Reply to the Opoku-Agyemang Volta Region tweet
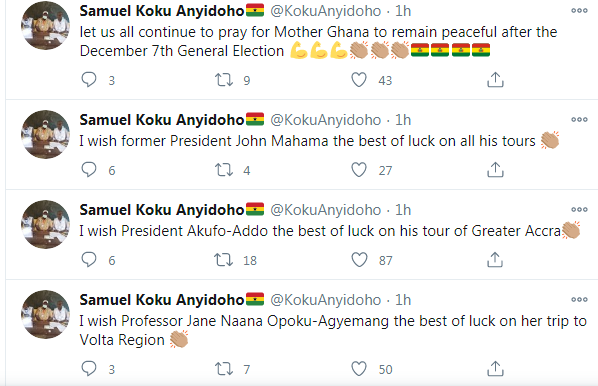Viewport: 598px width, 386px height. 89,369
